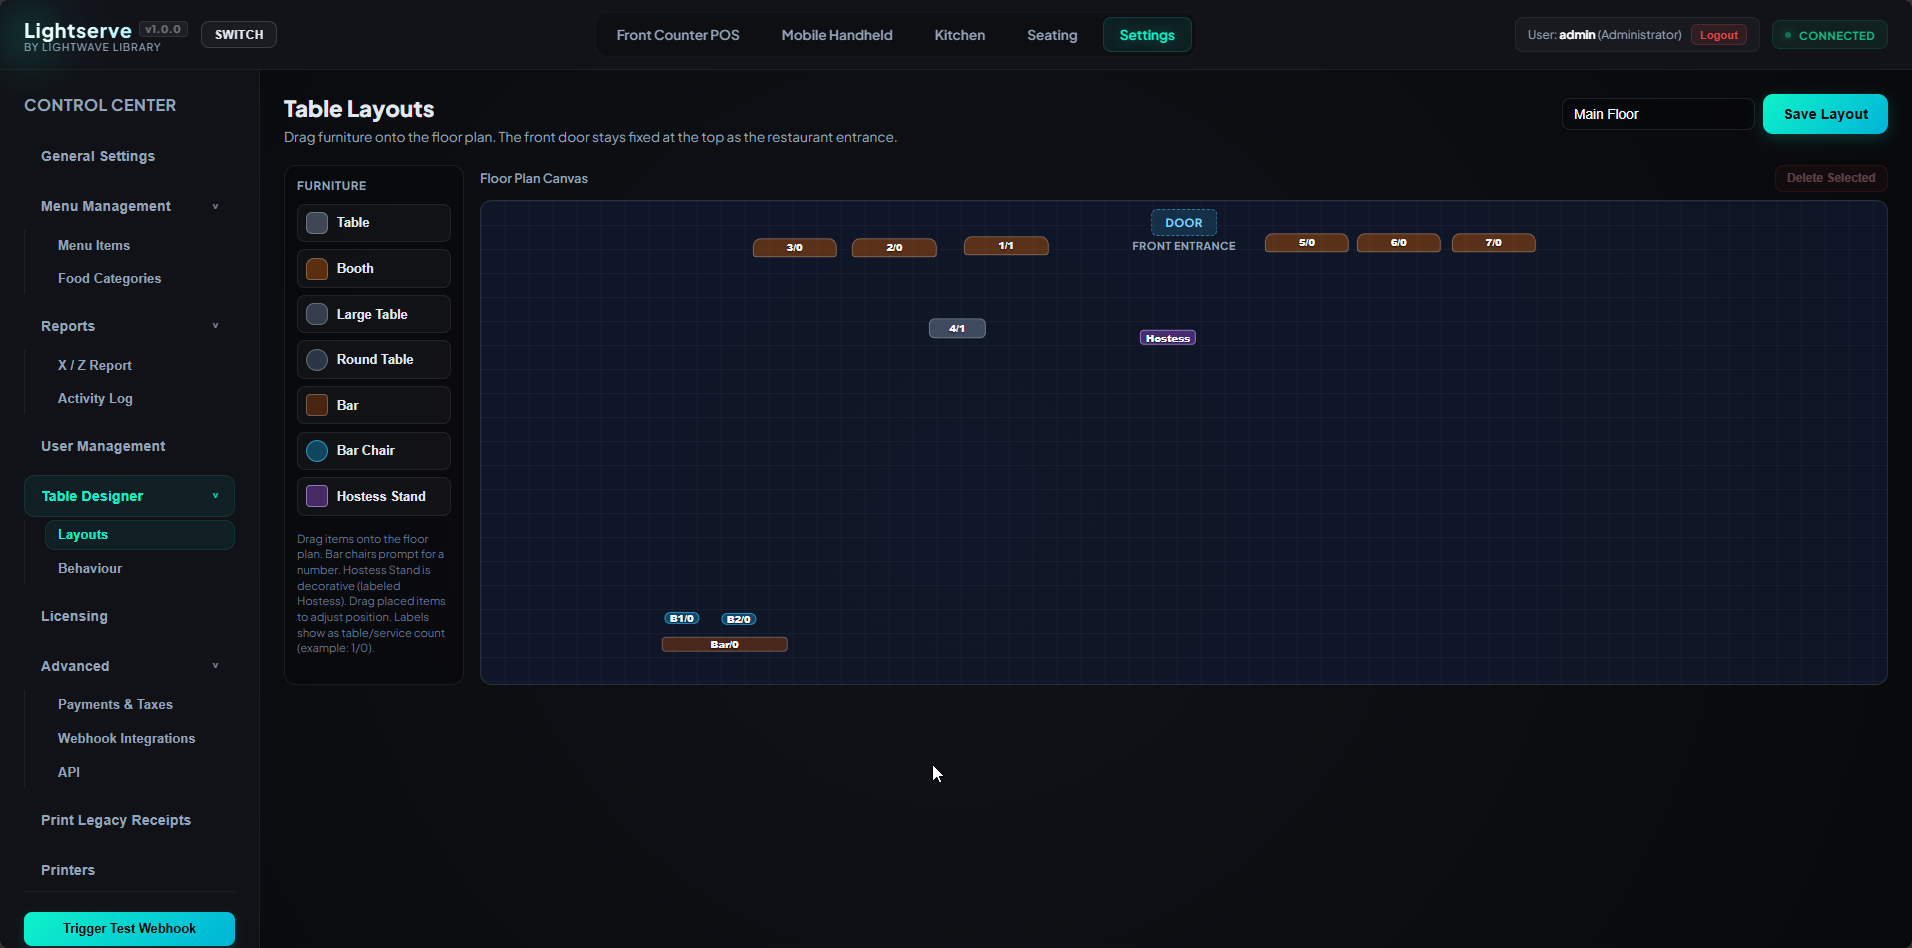The image size is (1912, 948).
Task: Collapse the Reports section arrow
Action: click(x=215, y=326)
